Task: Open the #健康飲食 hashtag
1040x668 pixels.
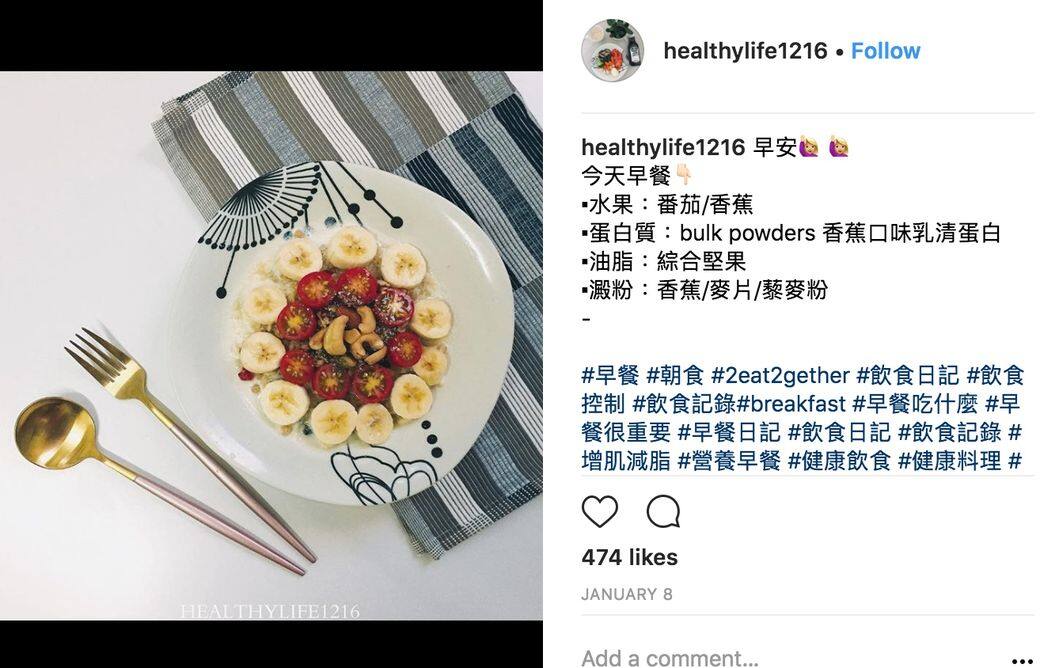Action: point(839,460)
